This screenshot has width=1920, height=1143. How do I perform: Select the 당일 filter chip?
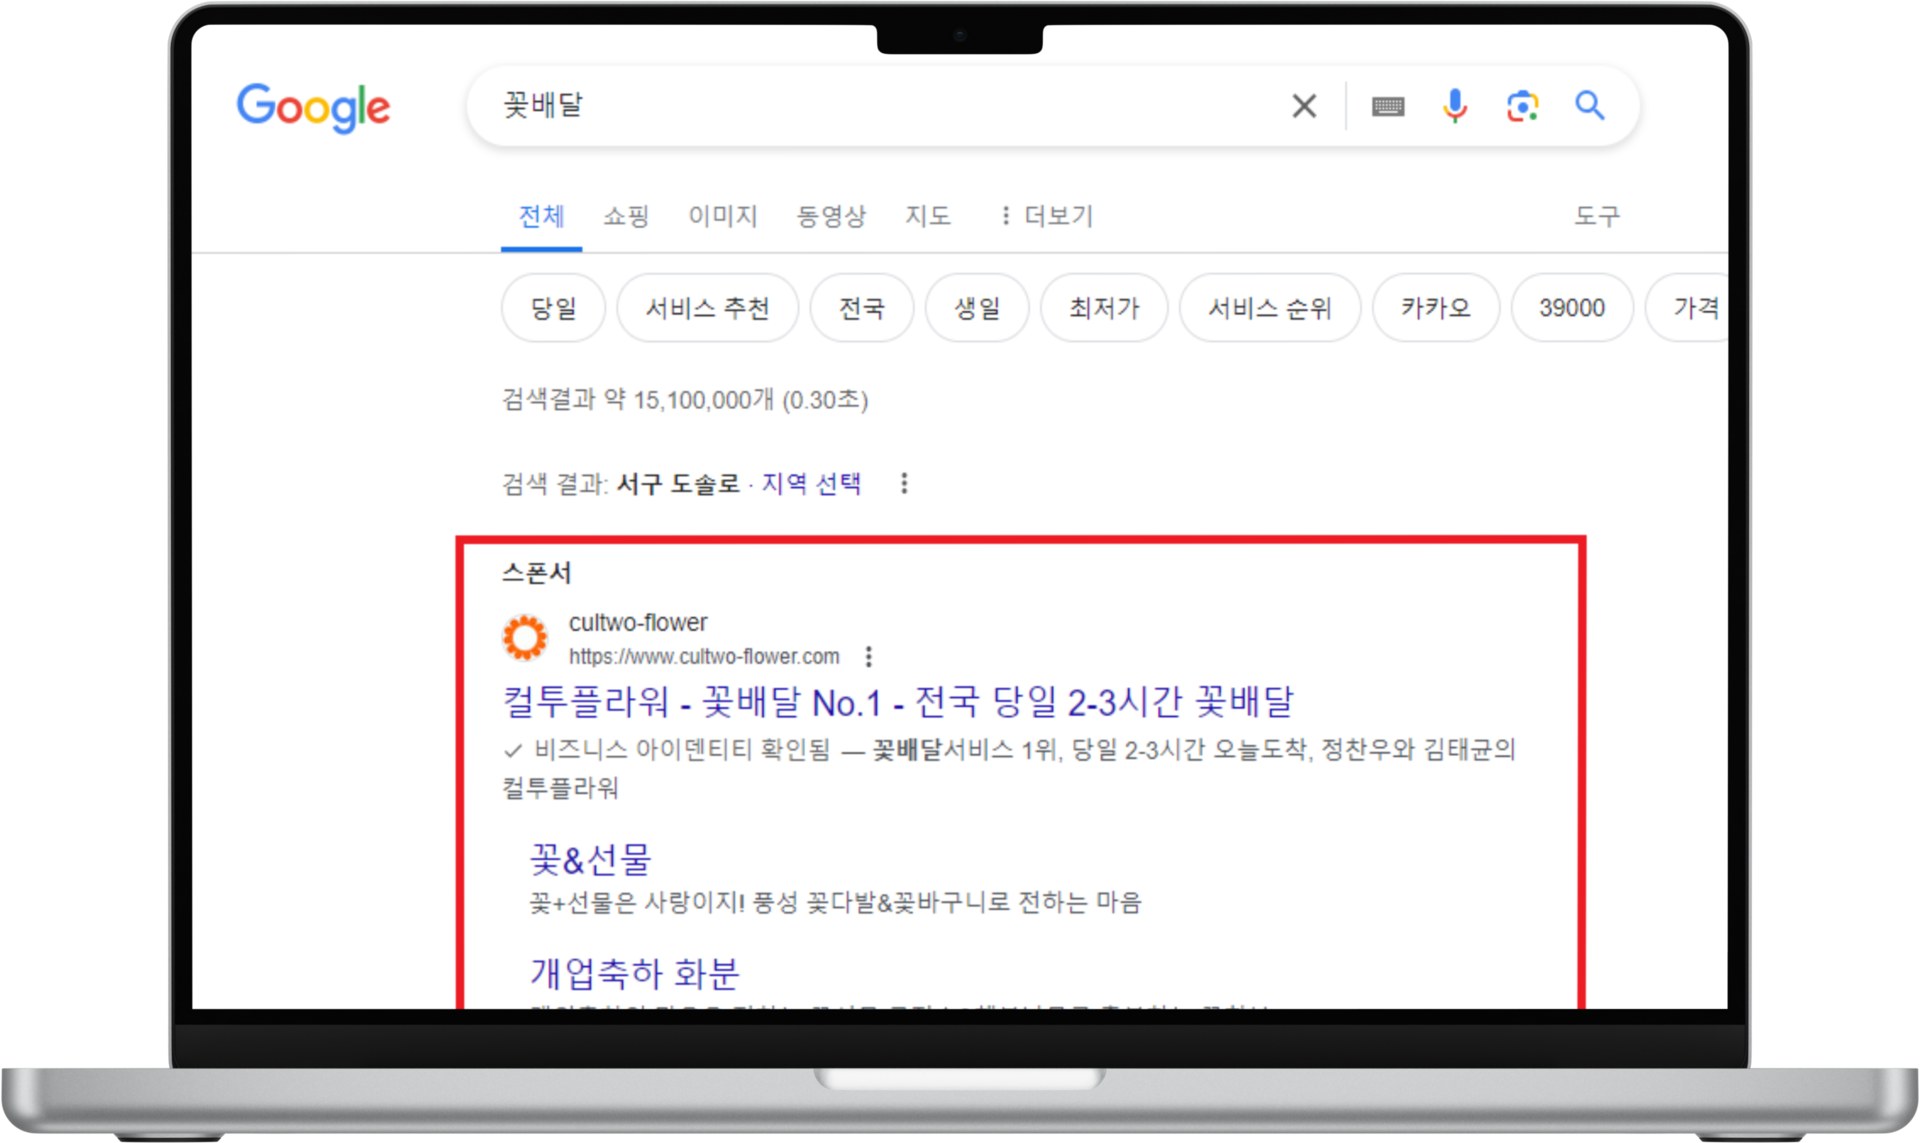553,308
